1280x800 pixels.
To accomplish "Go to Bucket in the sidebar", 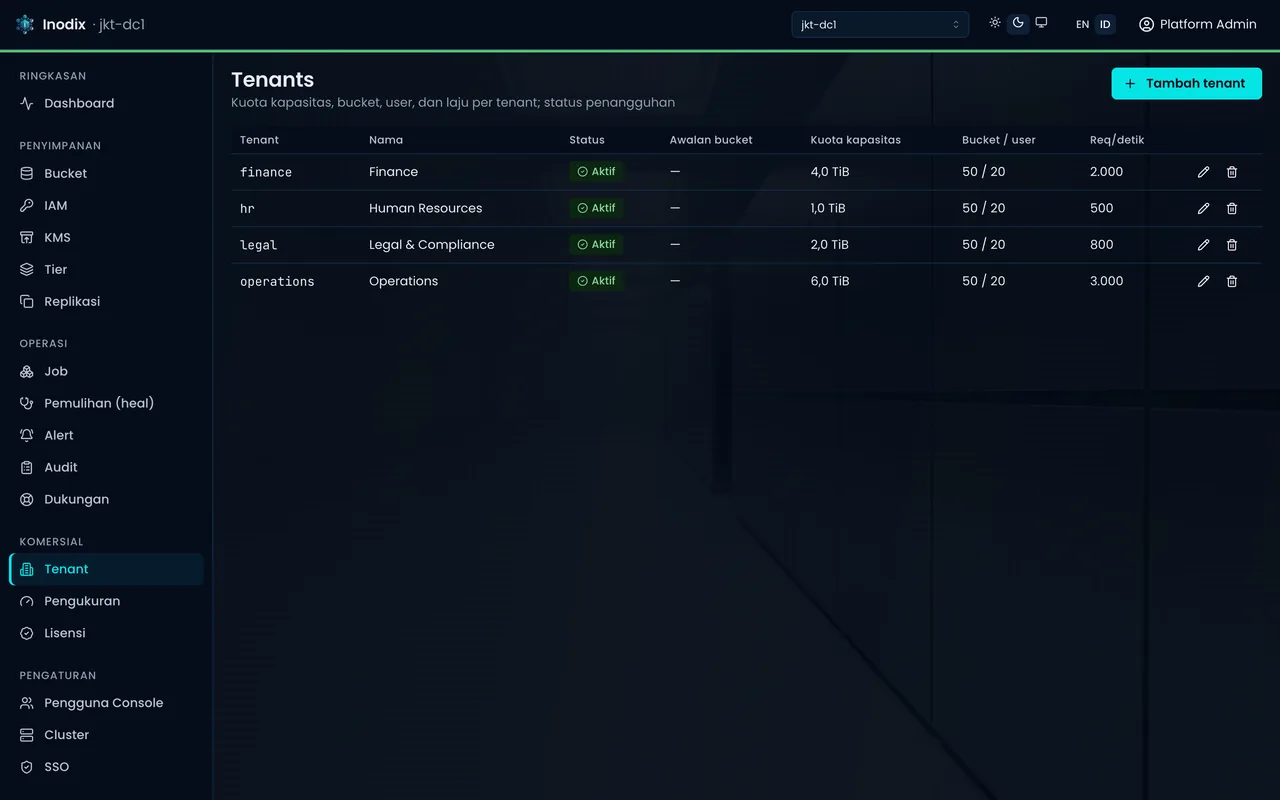I will pos(106,173).
